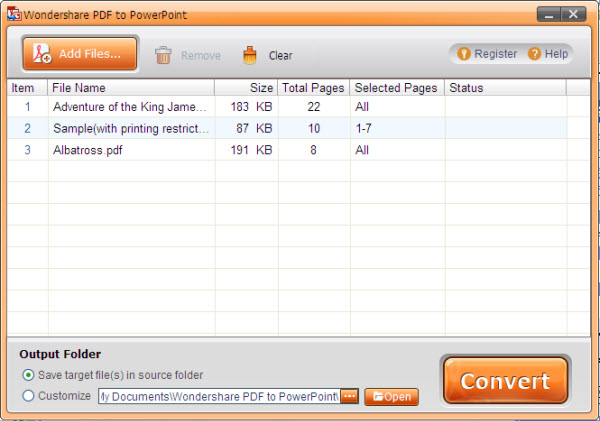Click the Wondershare app icon in title bar
Image resolution: width=600 pixels, height=421 pixels.
point(14,14)
